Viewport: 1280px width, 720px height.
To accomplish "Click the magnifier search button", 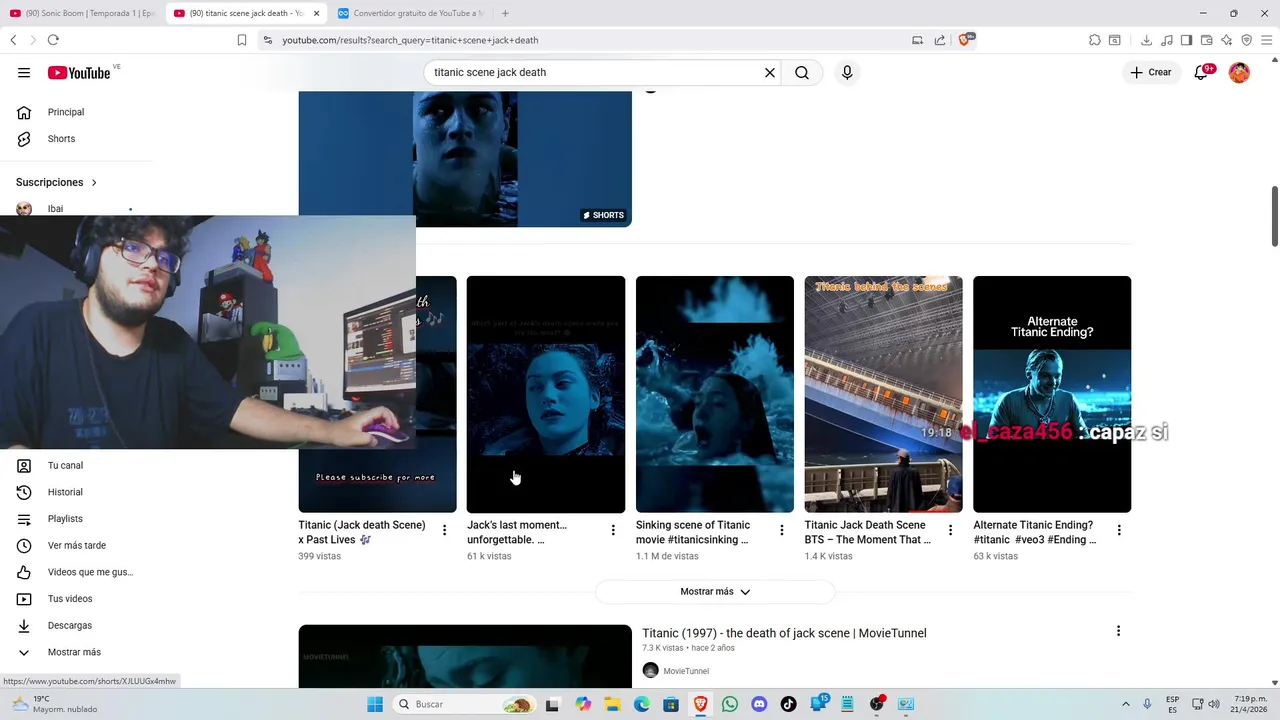I will point(802,72).
